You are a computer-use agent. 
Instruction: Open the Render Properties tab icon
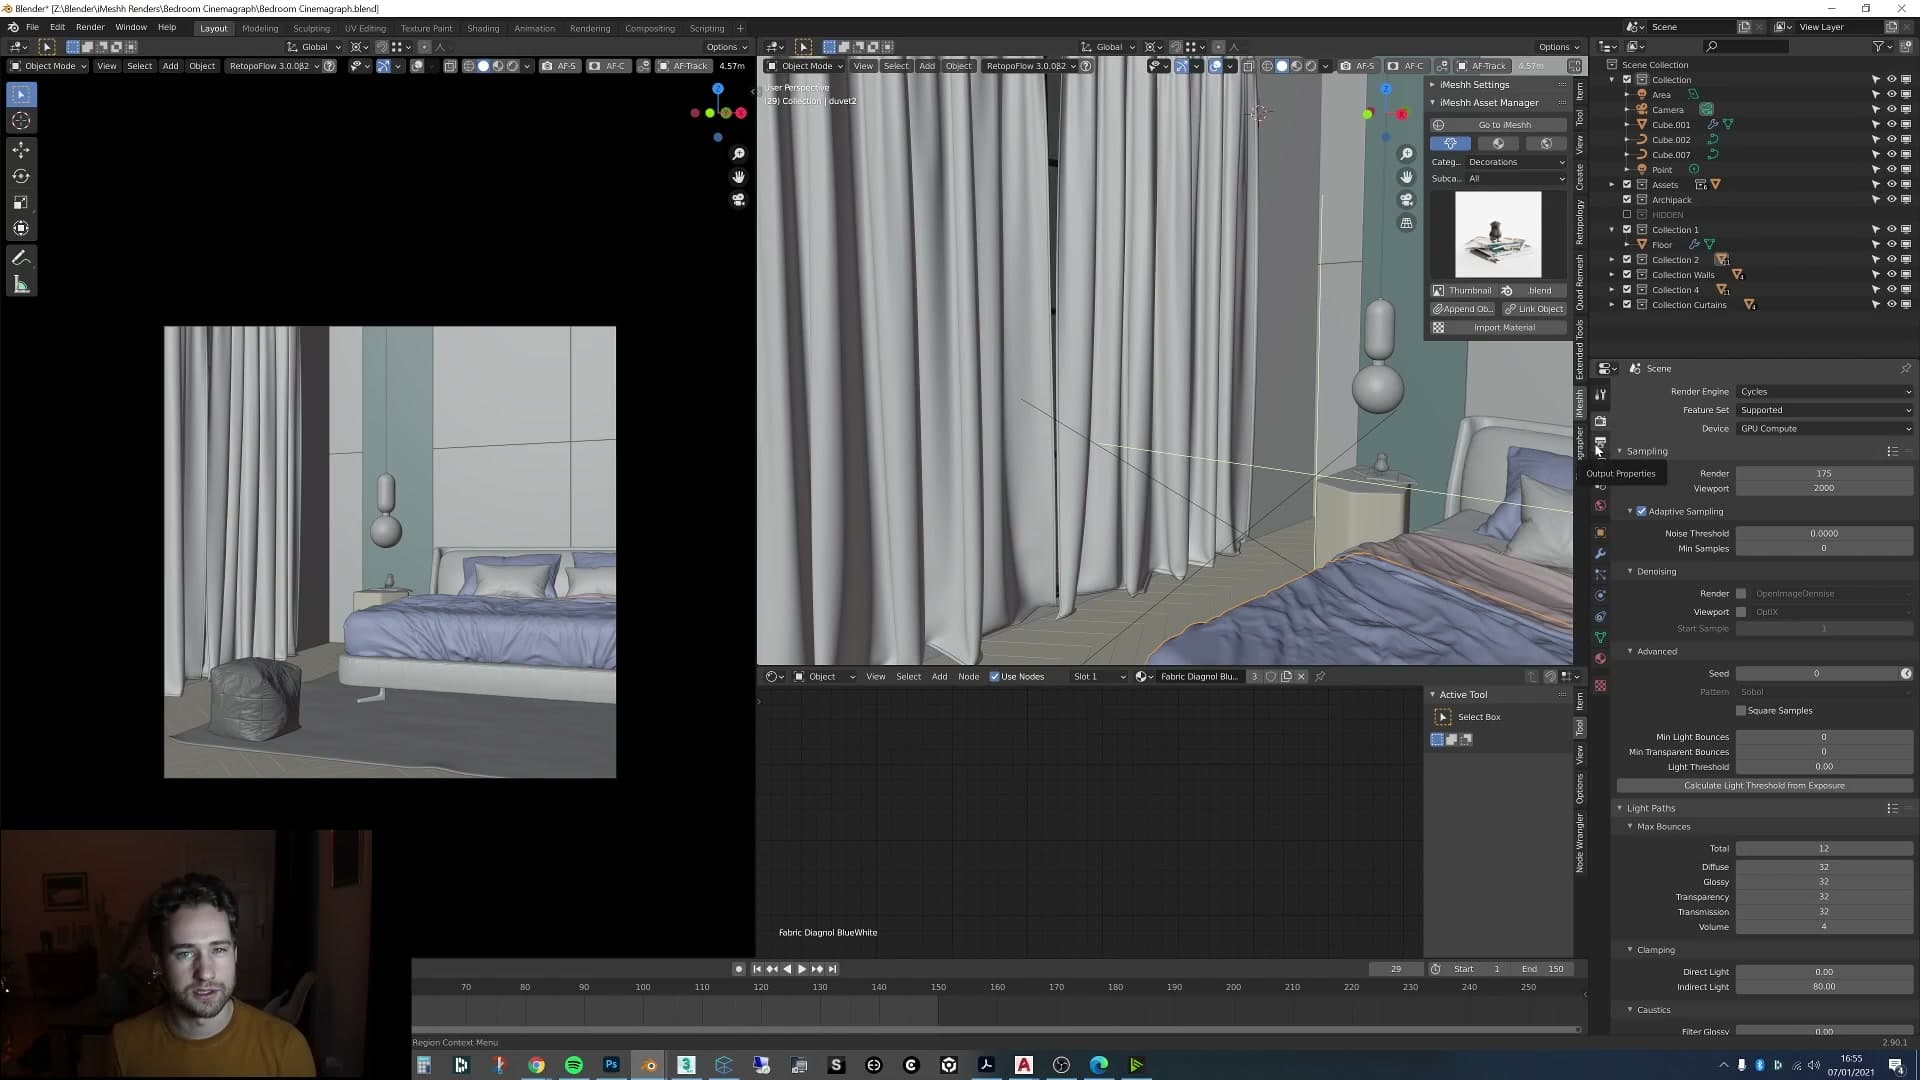pyautogui.click(x=1600, y=421)
